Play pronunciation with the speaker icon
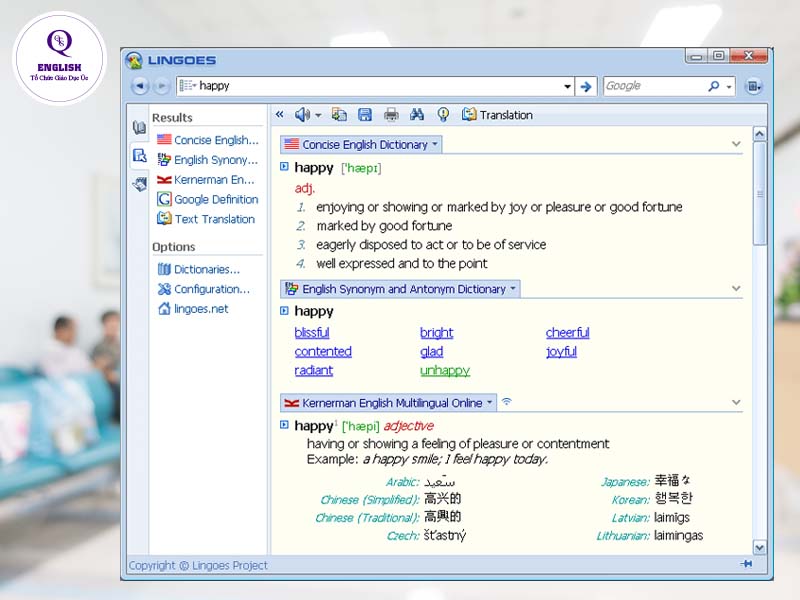Image resolution: width=800 pixels, height=600 pixels. [302, 114]
